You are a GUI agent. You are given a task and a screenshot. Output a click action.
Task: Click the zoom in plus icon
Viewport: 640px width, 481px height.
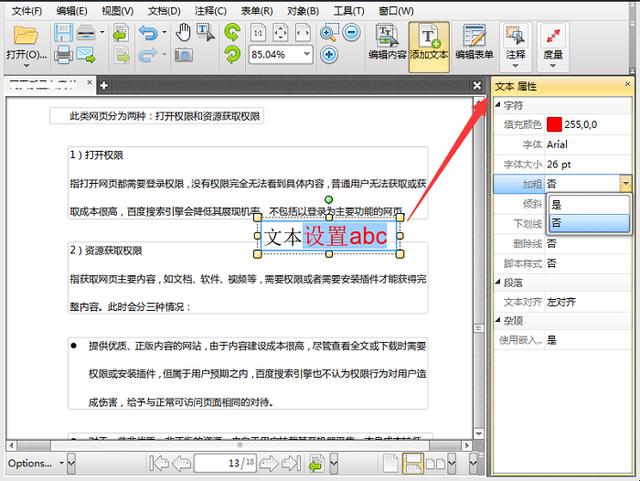(329, 55)
